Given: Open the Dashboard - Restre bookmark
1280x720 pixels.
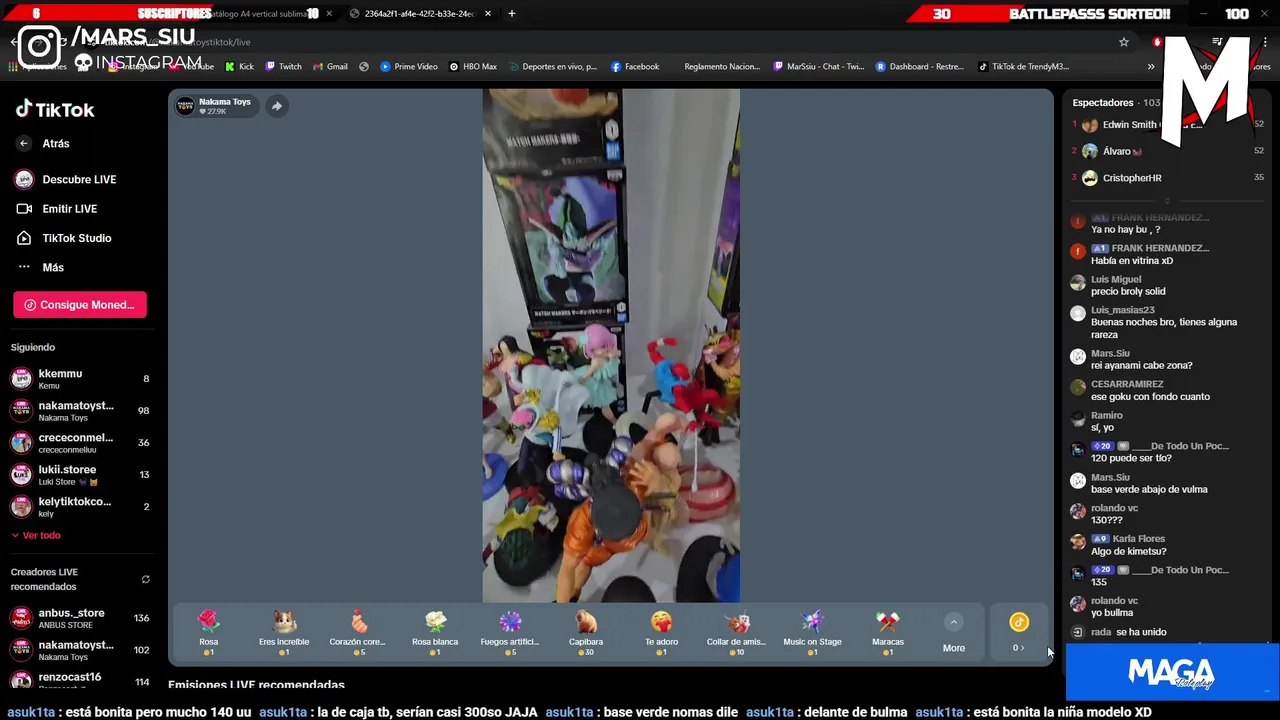Looking at the screenshot, I should point(919,67).
